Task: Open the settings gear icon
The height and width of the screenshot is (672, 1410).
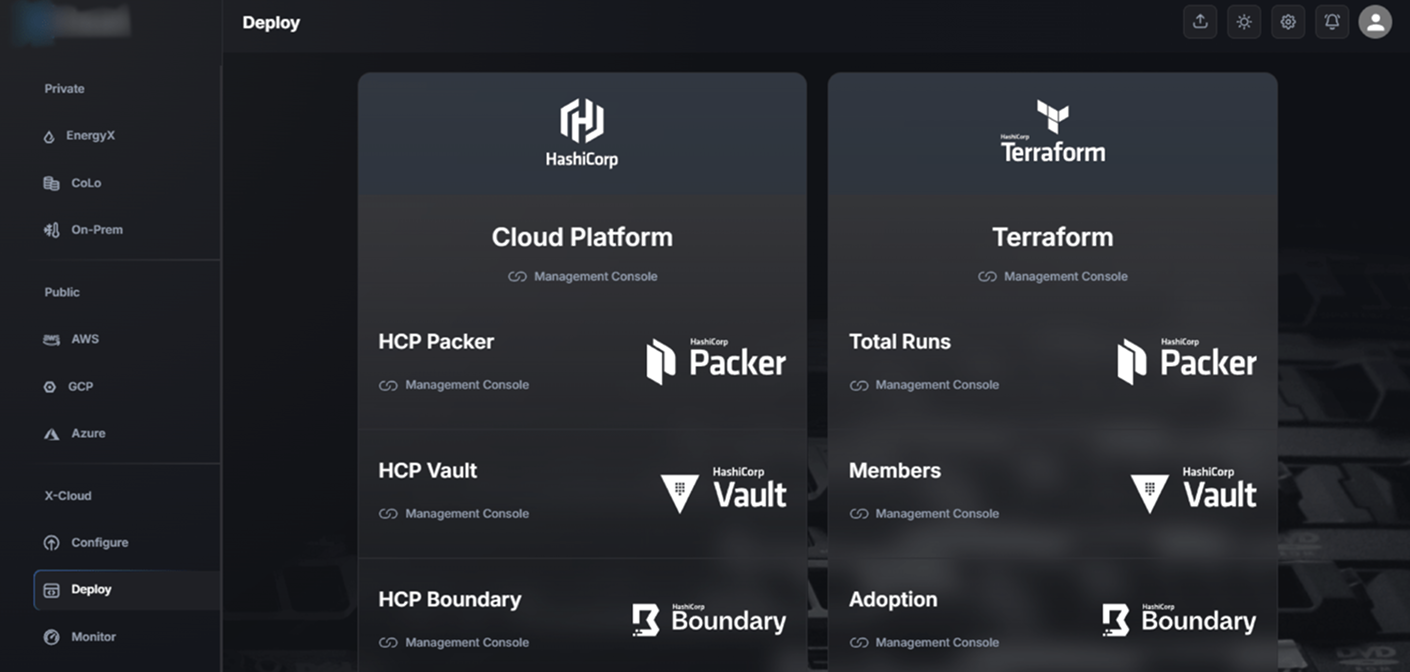Action: 1288,22
